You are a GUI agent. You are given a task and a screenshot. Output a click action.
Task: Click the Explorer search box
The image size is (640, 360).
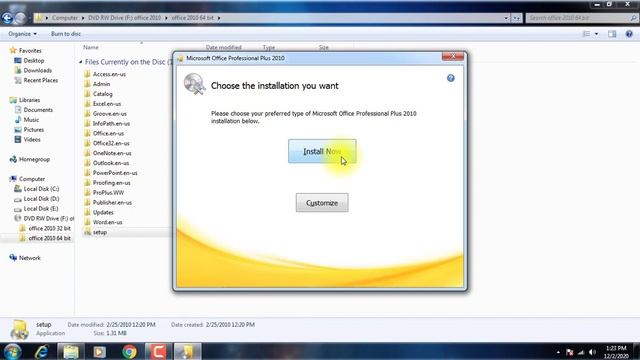click(581, 18)
